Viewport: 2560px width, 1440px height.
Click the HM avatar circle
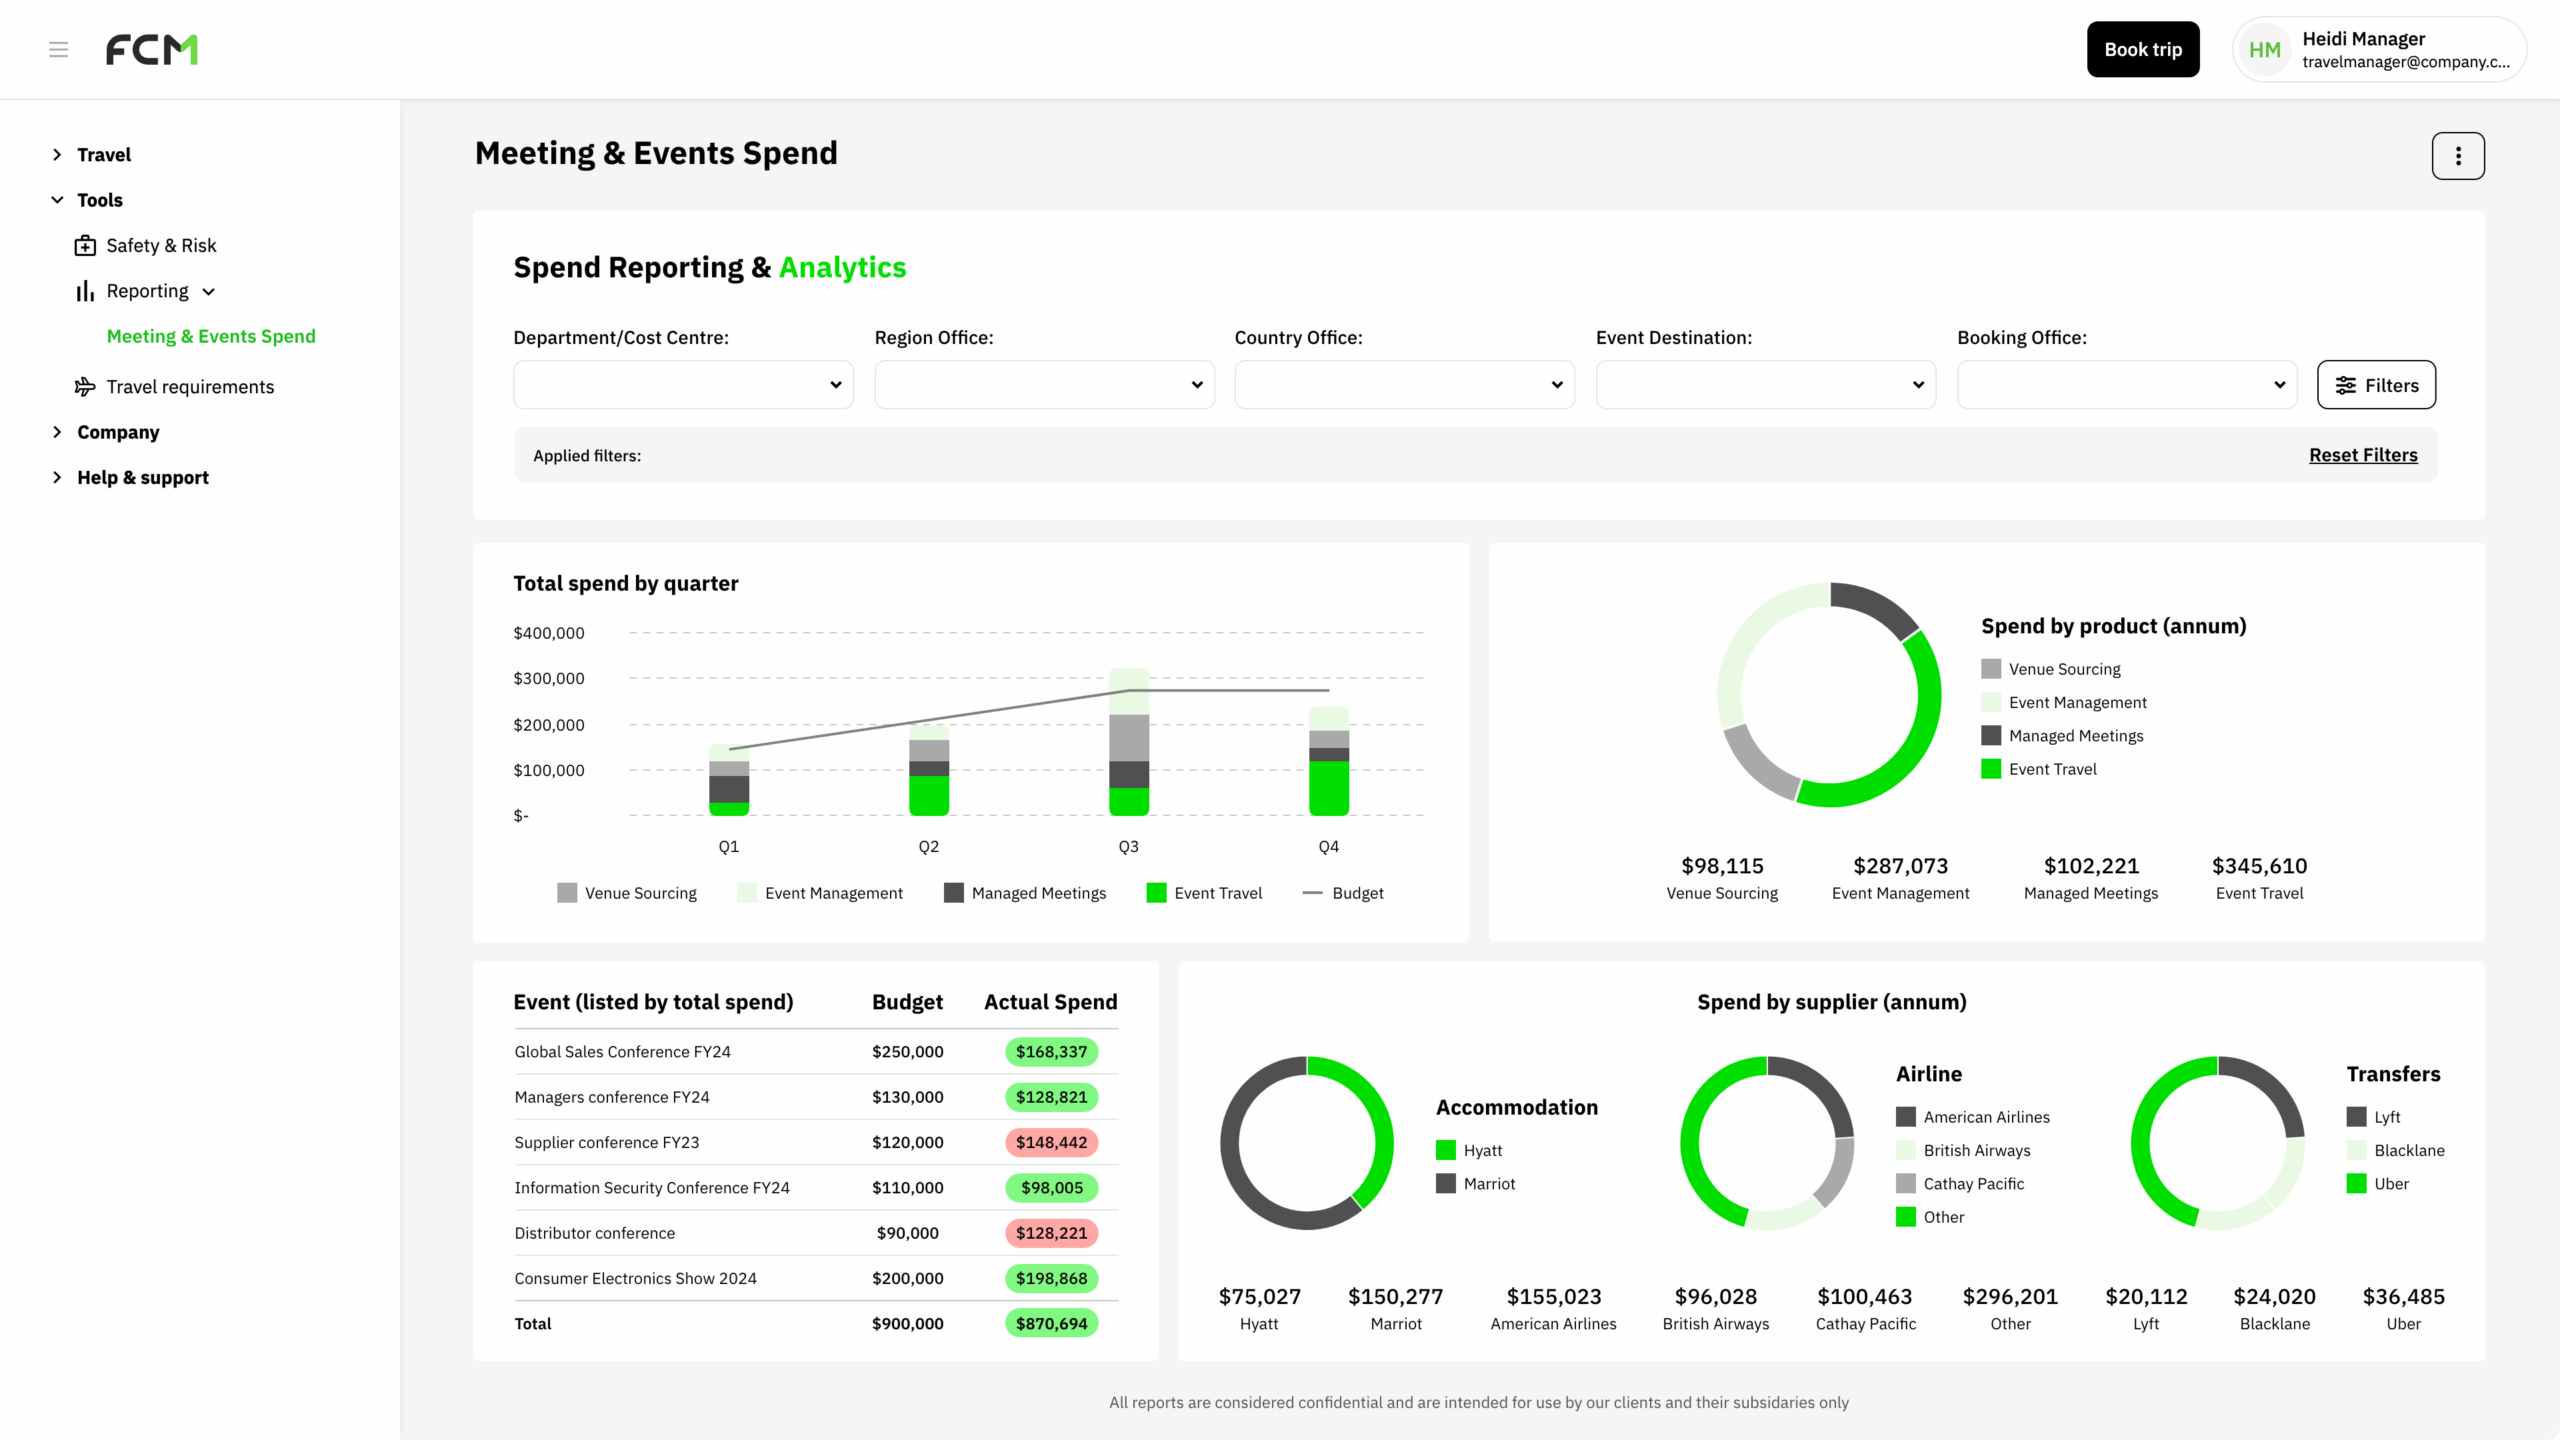coord(2265,50)
